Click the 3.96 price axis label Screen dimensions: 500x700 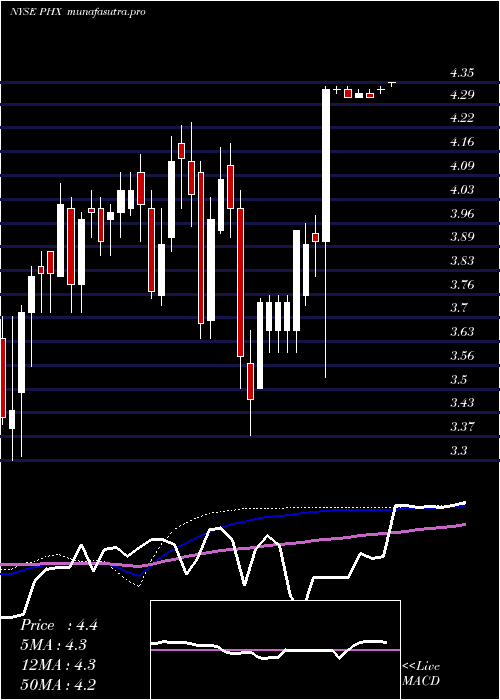tap(462, 213)
